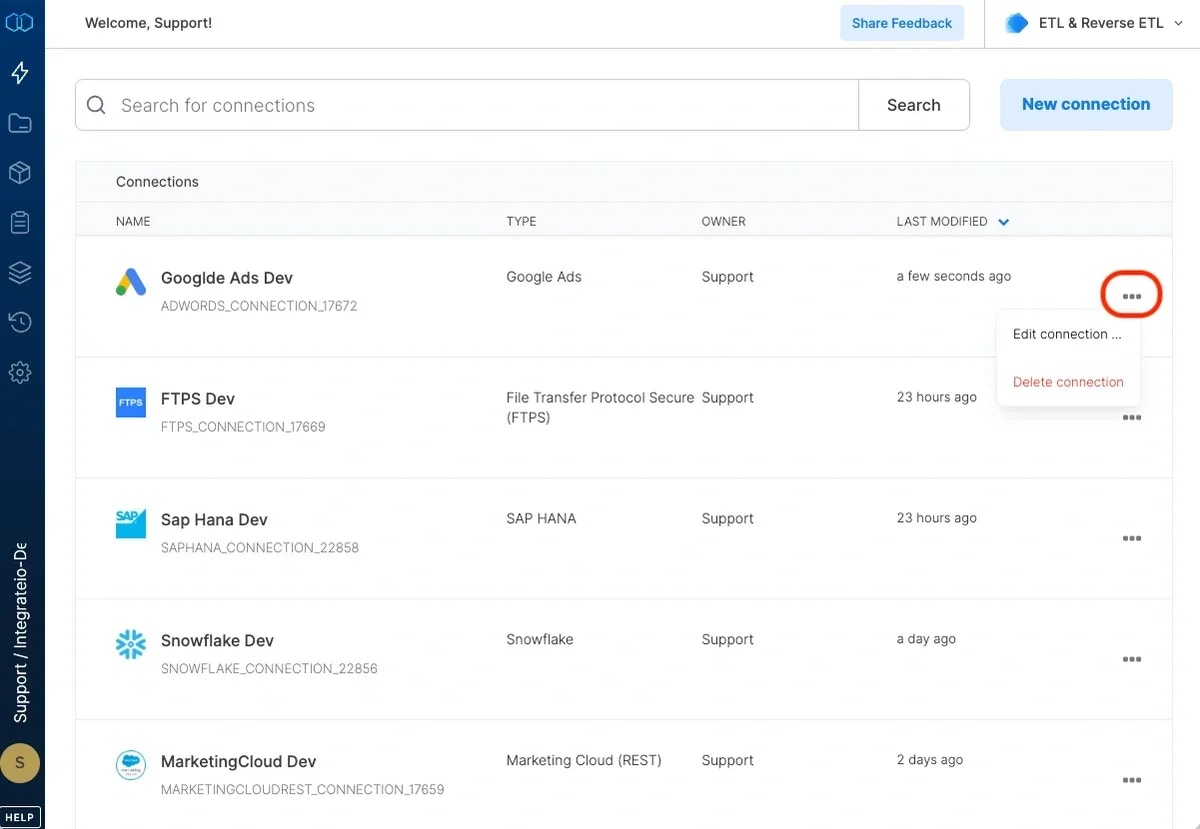Viewport: 1200px width, 829px height.
Task: Select the layers stack icon in sidebar
Action: click(x=21, y=272)
